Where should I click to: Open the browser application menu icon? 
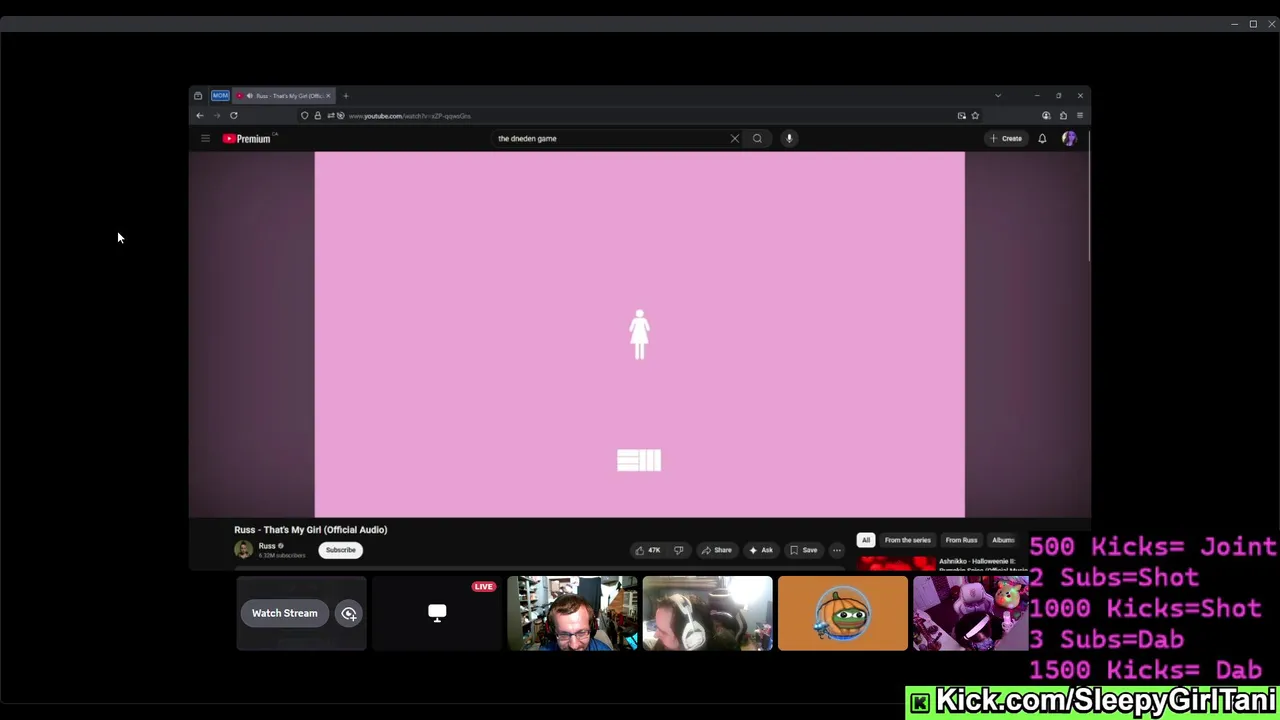1080,116
